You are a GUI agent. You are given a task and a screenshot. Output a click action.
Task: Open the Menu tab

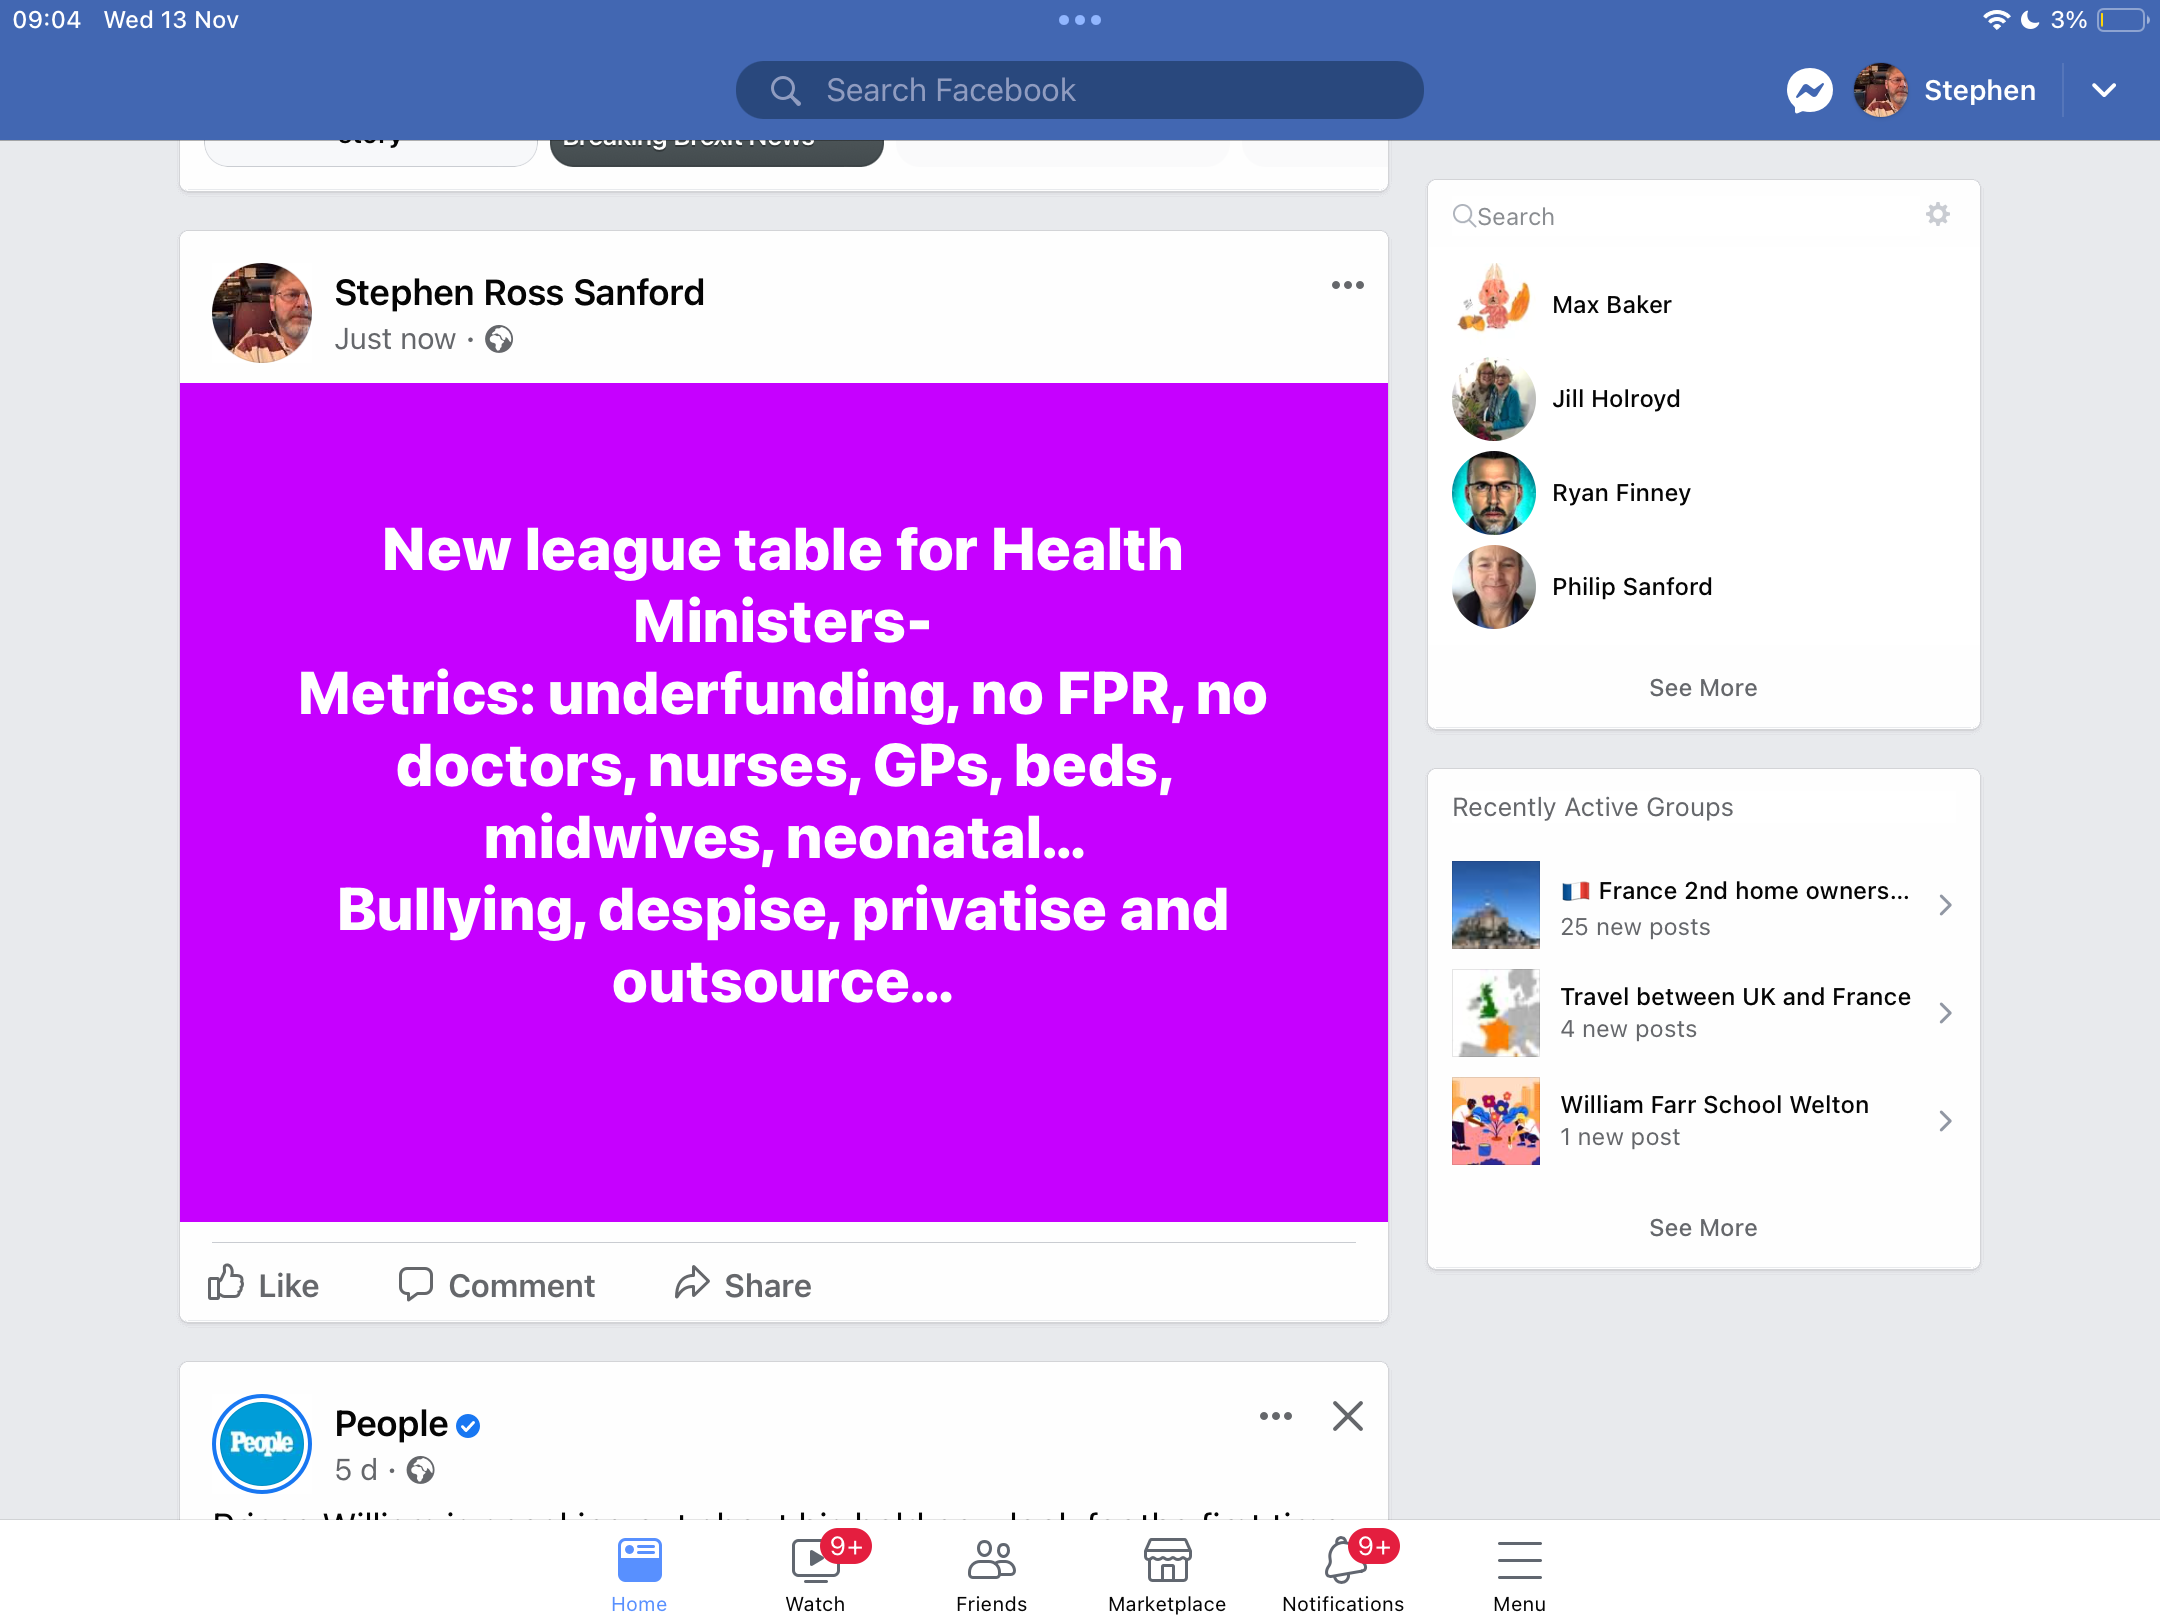tap(1519, 1573)
